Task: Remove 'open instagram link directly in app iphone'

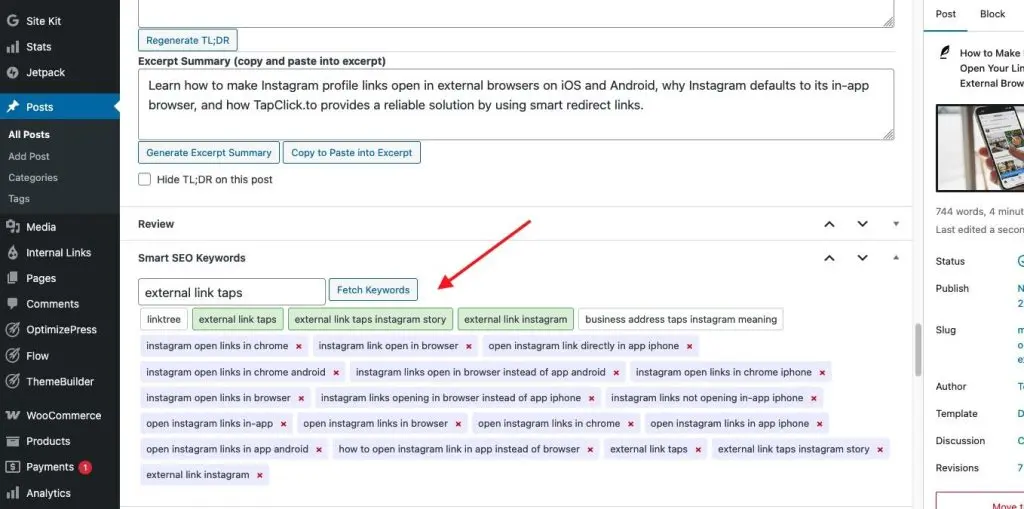Action: point(690,346)
